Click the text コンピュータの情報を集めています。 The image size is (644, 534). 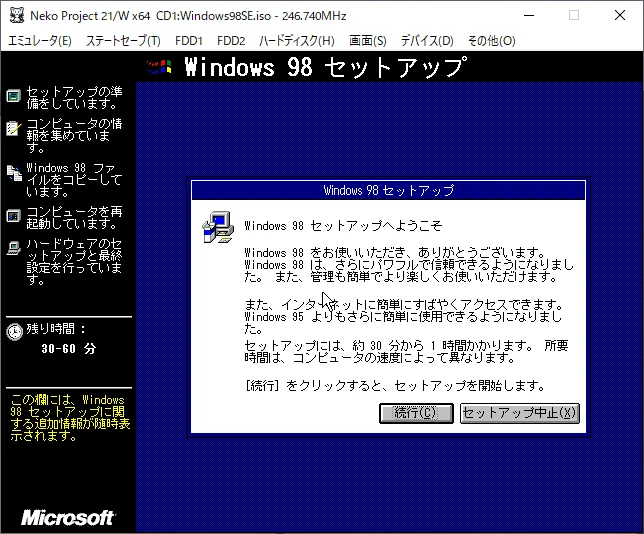click(x=74, y=136)
